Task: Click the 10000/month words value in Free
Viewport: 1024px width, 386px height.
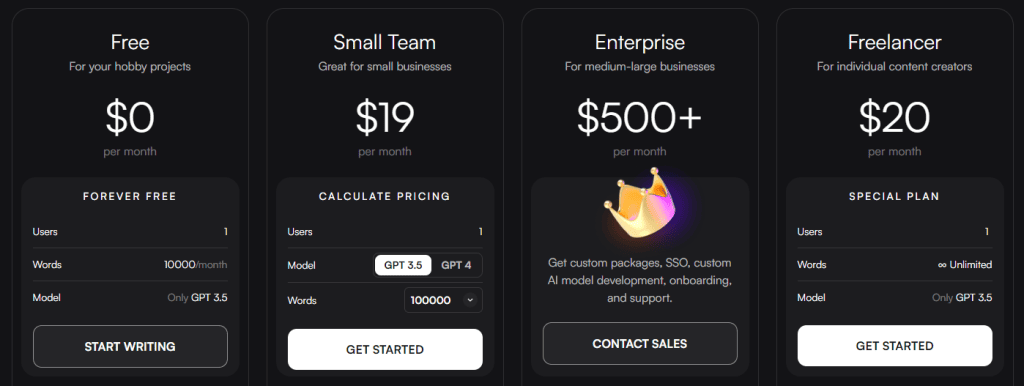Action: (x=195, y=265)
